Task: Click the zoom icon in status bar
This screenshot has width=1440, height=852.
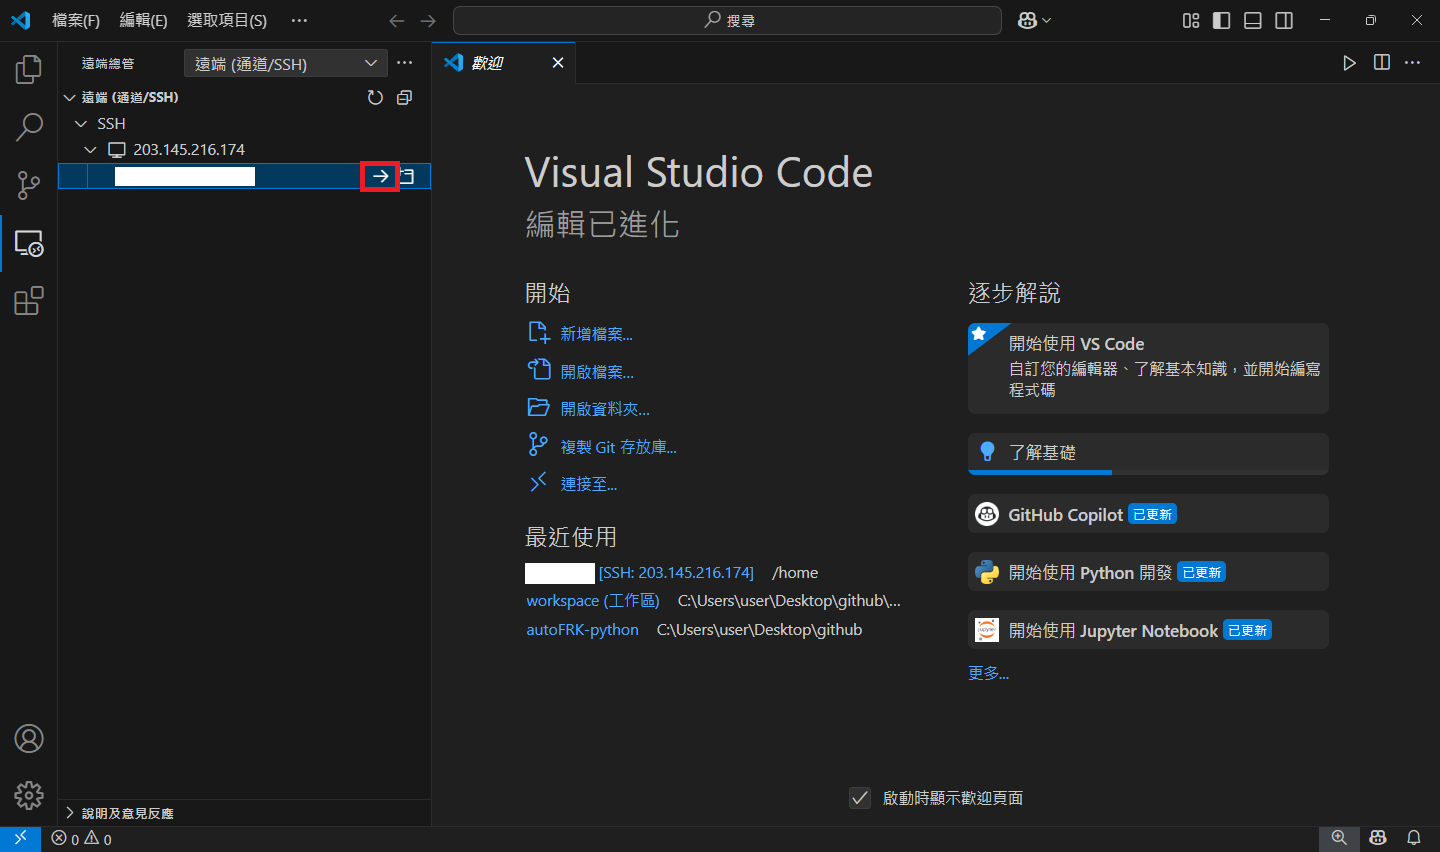Action: [1339, 839]
